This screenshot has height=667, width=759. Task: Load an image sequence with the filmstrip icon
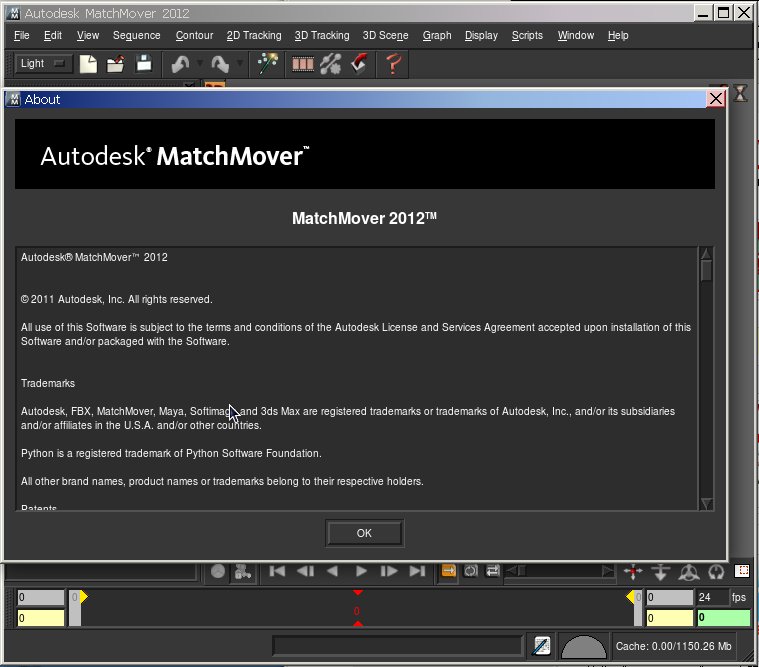pyautogui.click(x=303, y=64)
